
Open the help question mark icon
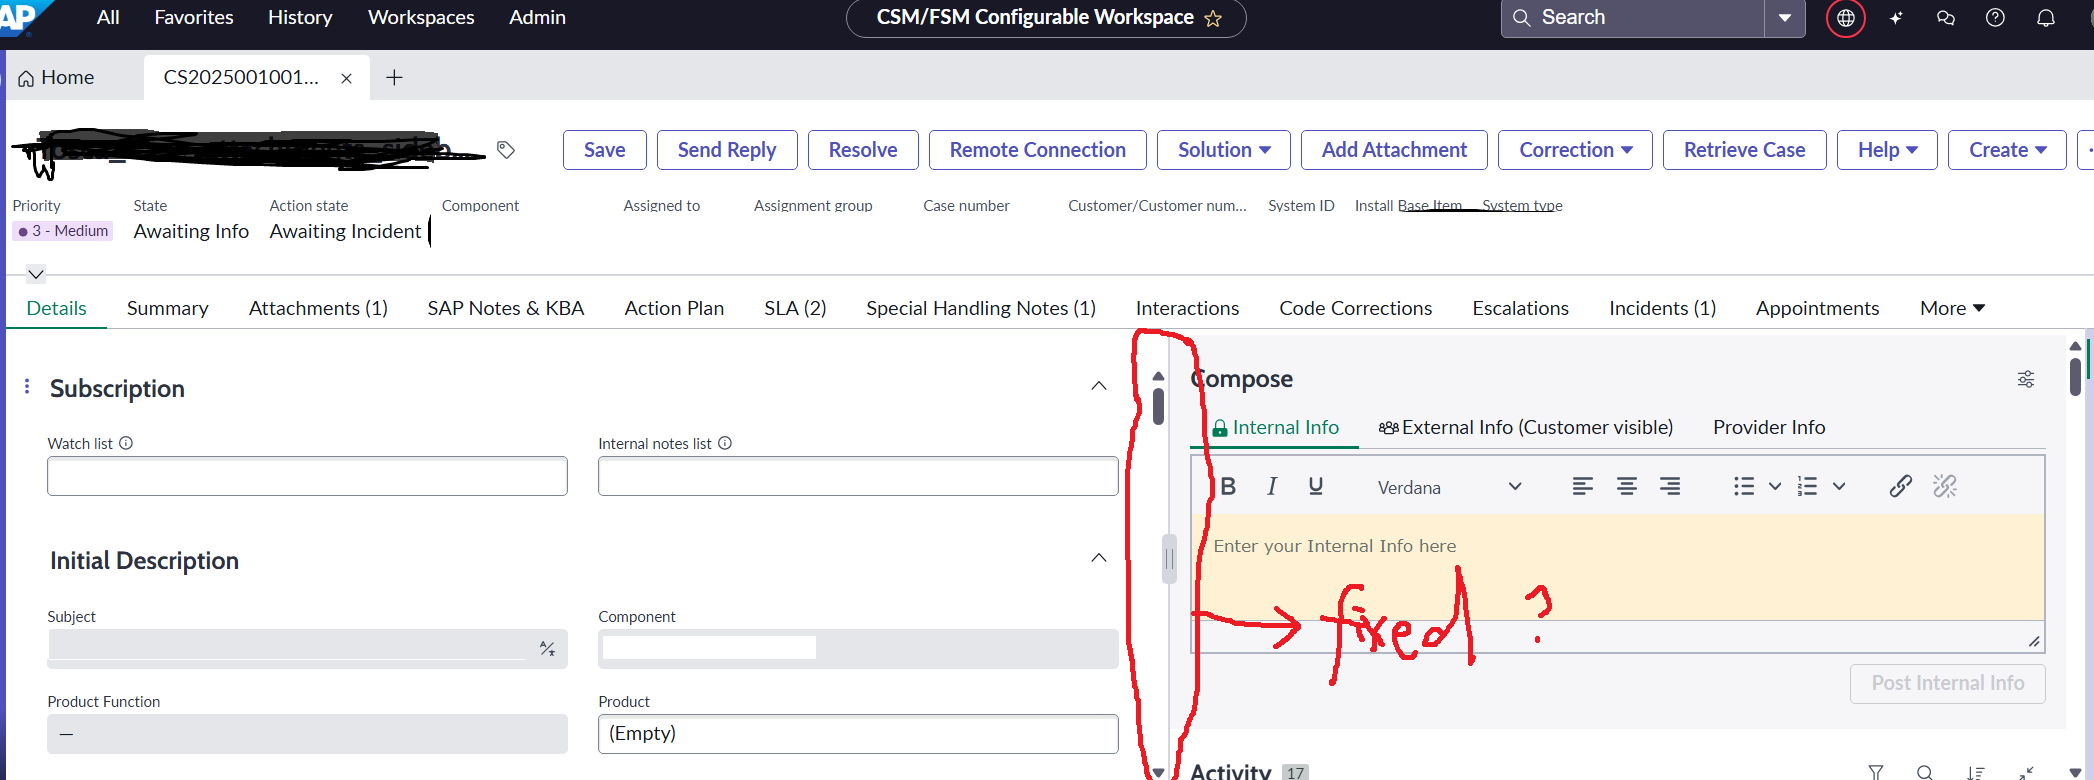pyautogui.click(x=1995, y=18)
